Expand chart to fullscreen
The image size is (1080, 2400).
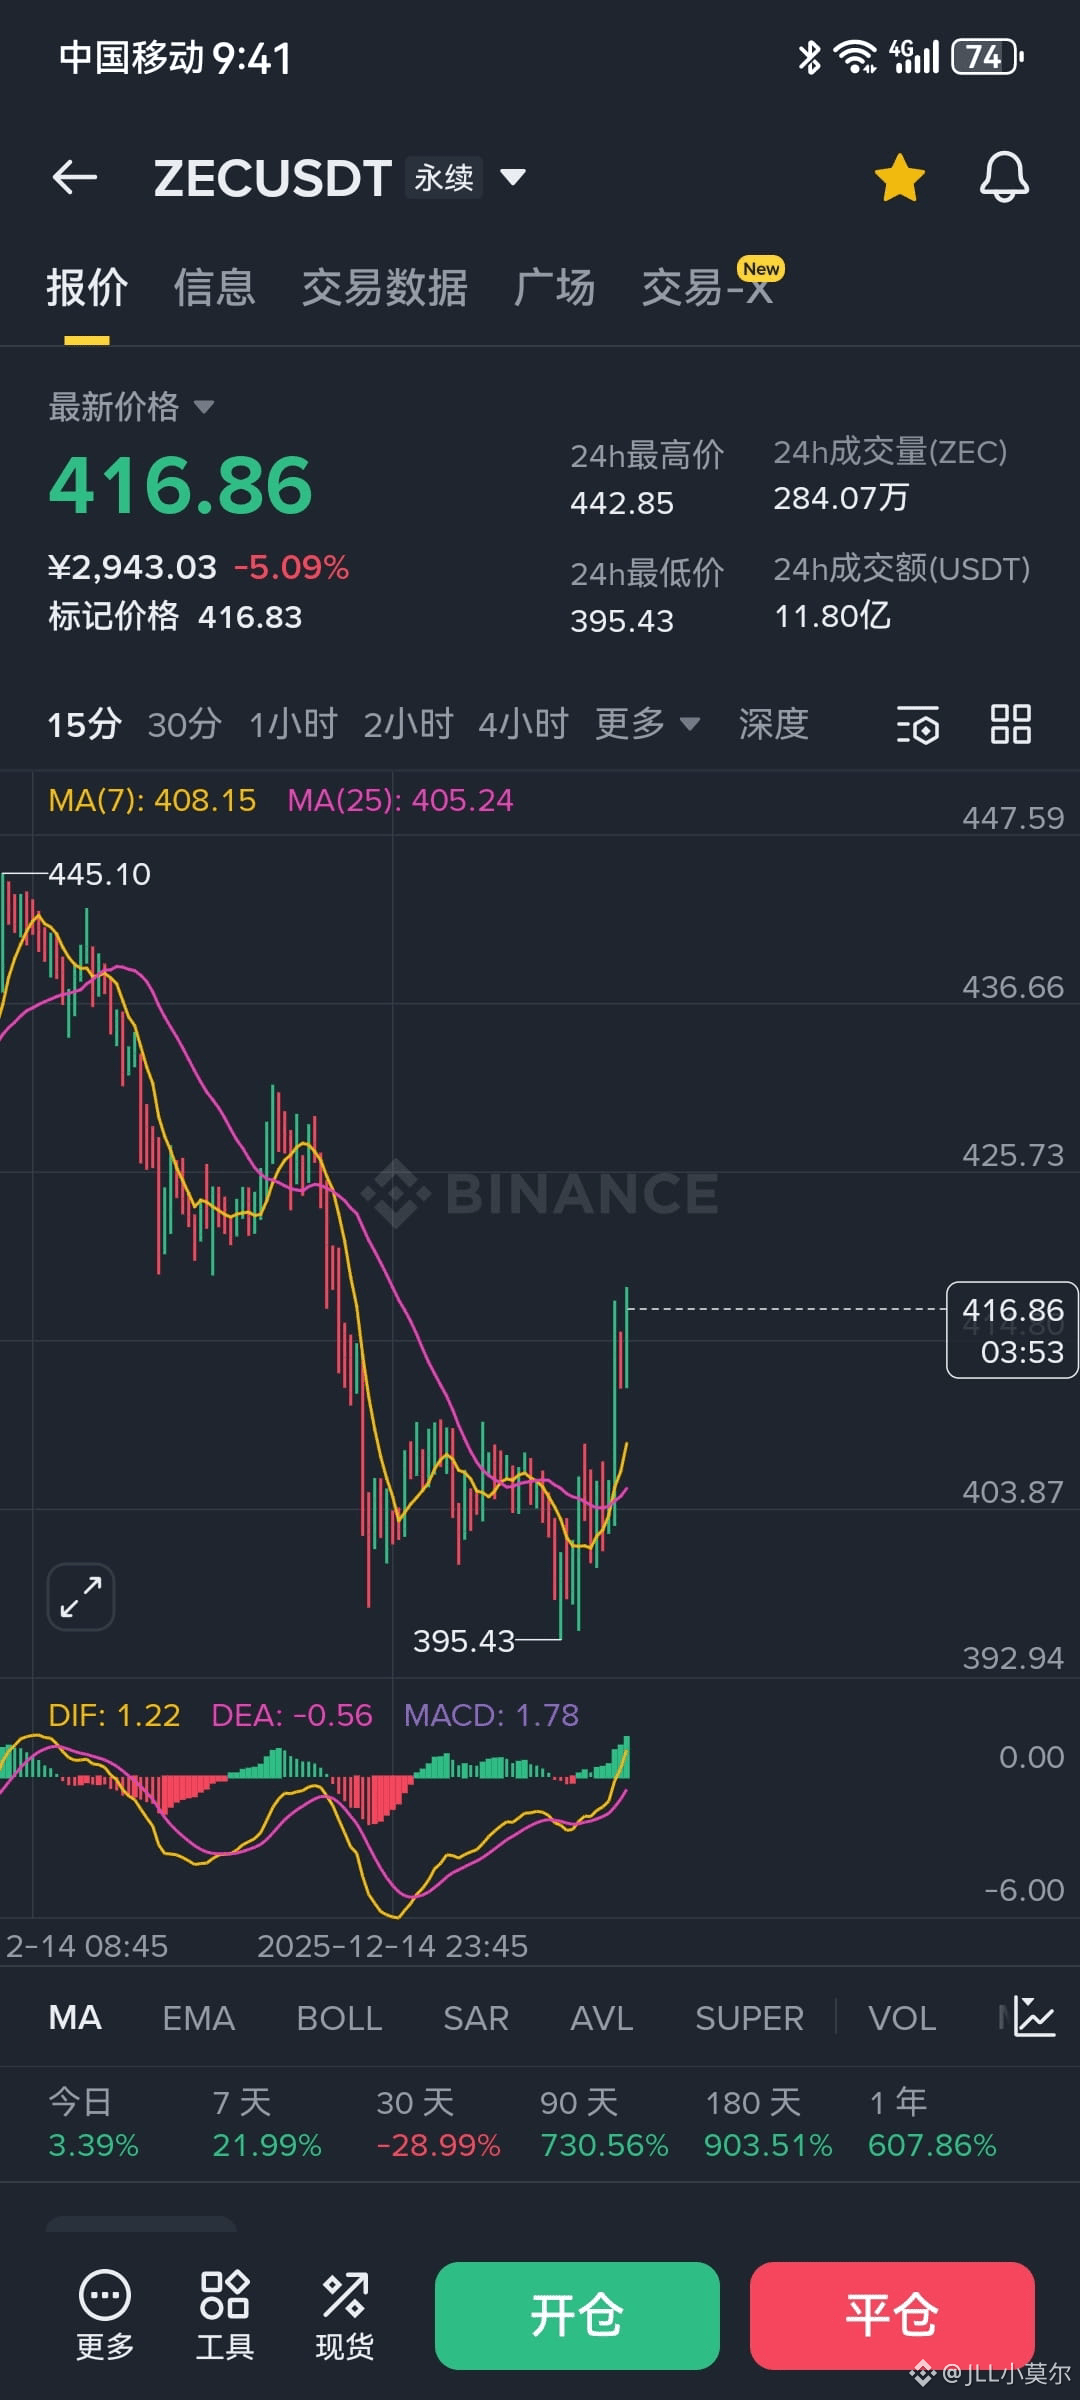(81, 1597)
